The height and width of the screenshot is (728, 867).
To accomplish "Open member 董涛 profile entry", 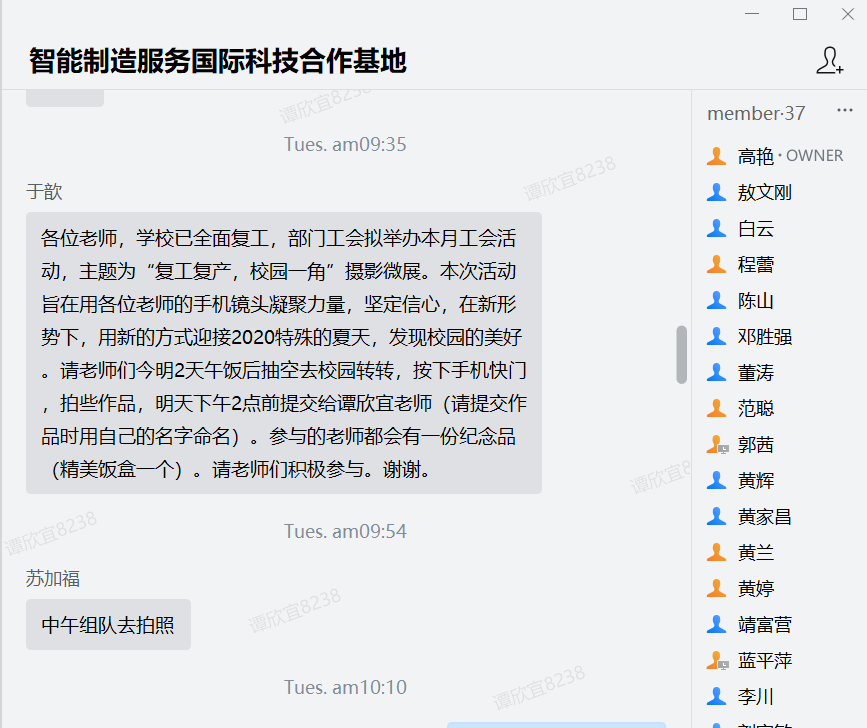I will 755,373.
